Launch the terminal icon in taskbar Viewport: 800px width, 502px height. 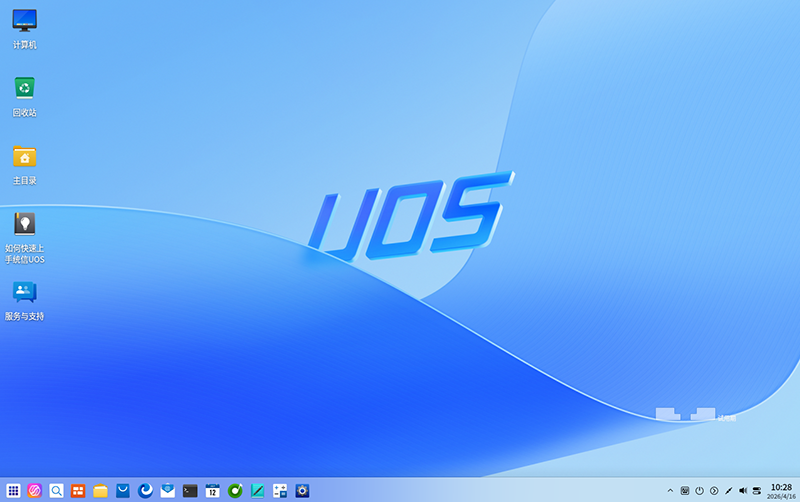[190, 491]
